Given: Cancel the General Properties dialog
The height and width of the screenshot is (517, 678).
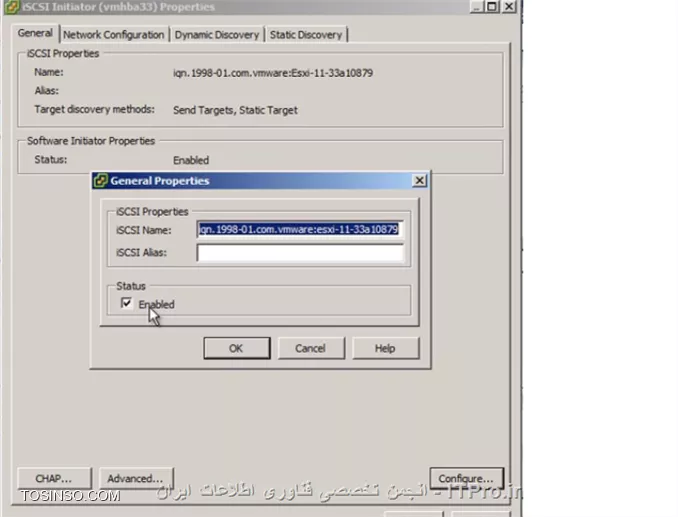Looking at the screenshot, I should [x=311, y=348].
